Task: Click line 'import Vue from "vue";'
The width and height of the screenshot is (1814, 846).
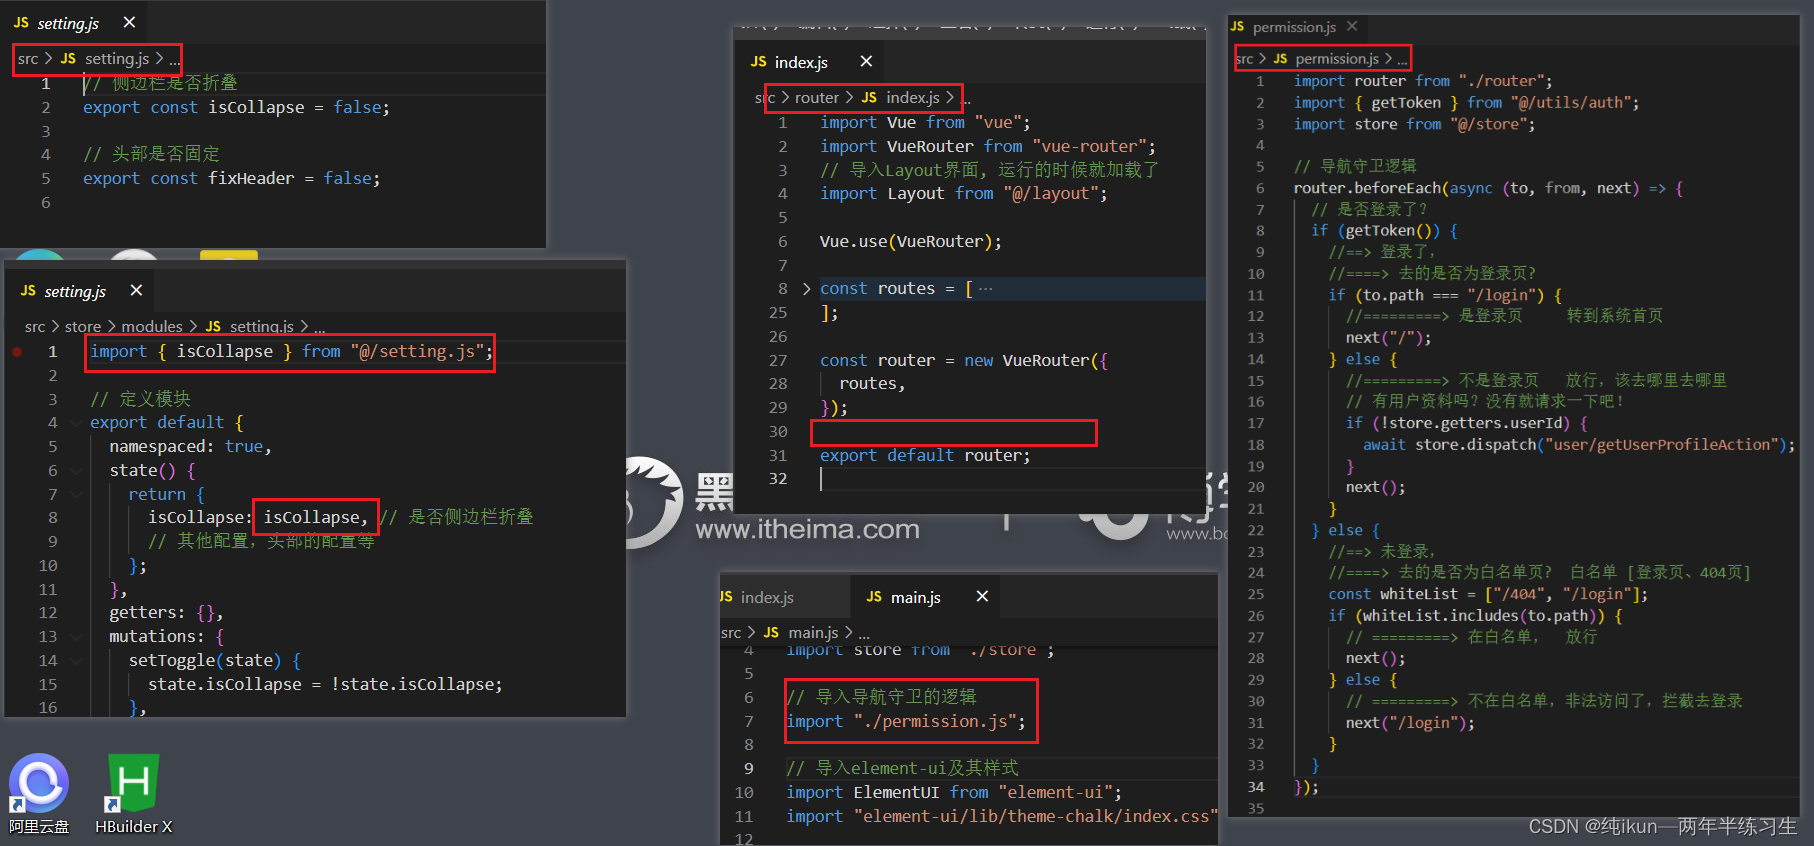Action: point(925,122)
